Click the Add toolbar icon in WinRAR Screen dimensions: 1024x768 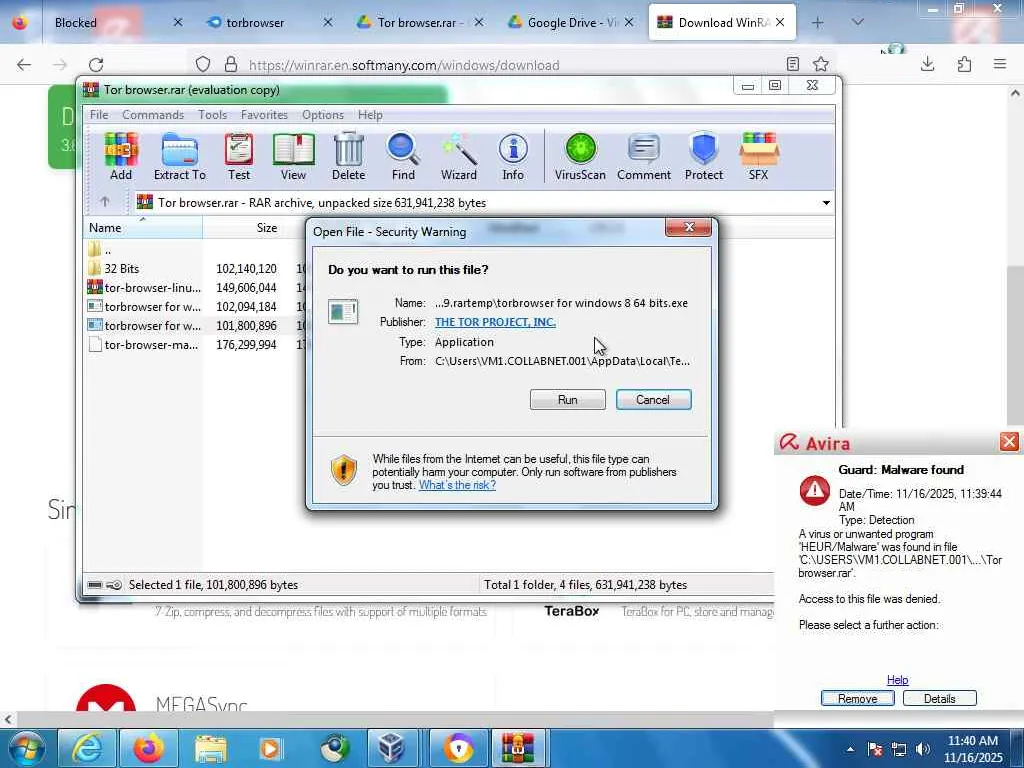coord(121,157)
